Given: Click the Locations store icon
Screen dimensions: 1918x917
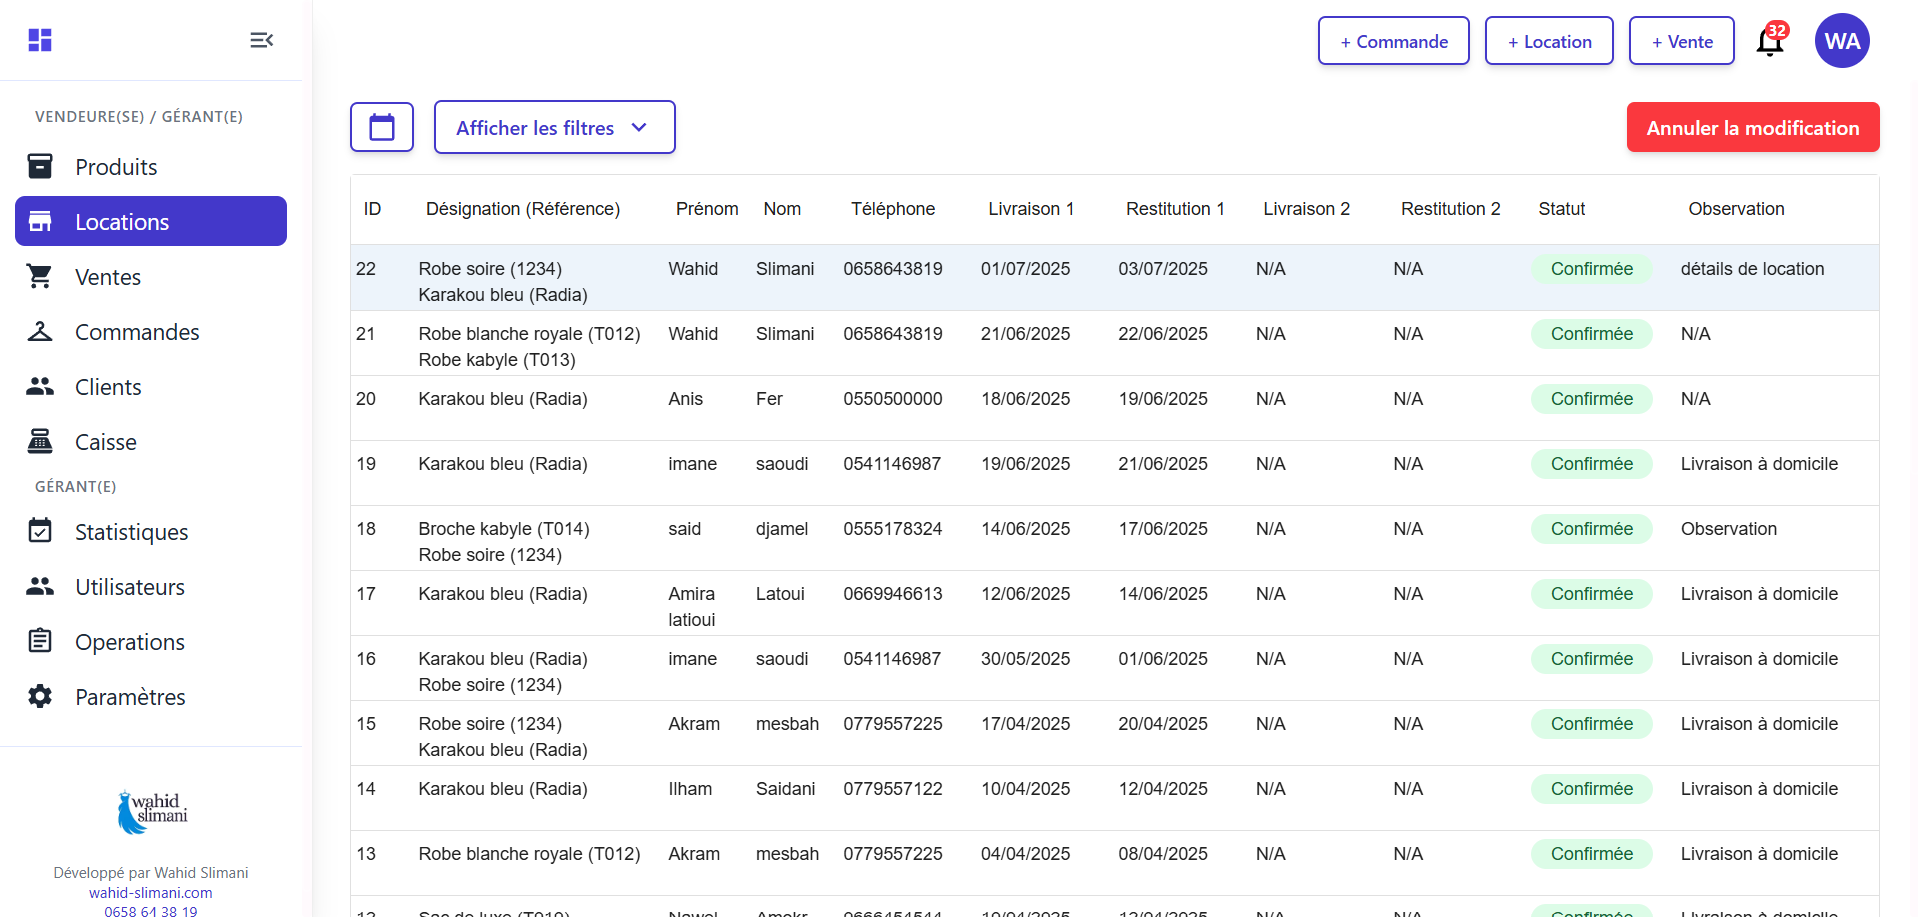Looking at the screenshot, I should coord(40,221).
